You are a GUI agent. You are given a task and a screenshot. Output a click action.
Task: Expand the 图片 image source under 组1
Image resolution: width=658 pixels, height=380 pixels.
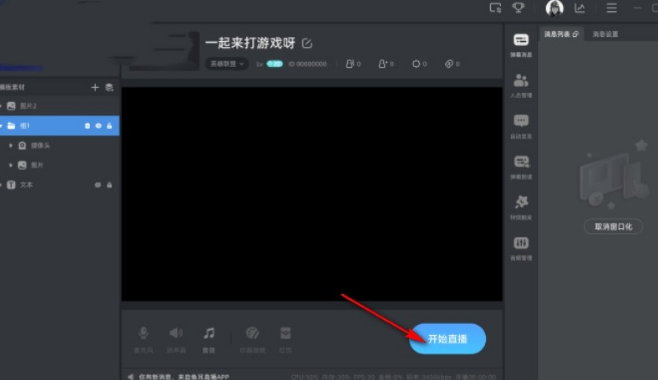[x=10, y=165]
